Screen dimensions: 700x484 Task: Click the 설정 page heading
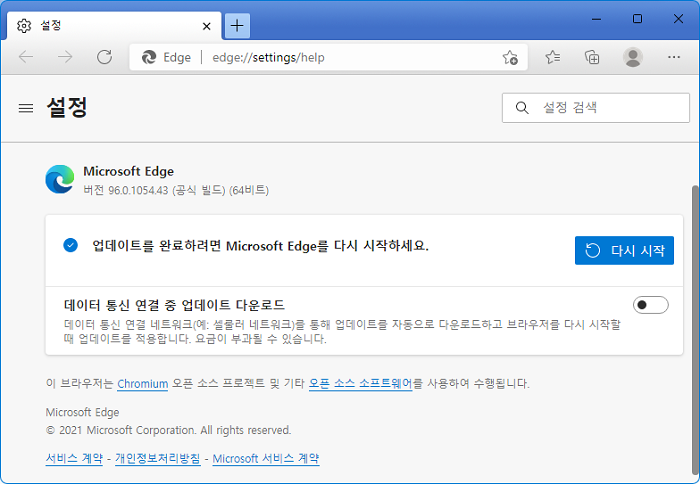coord(67,107)
